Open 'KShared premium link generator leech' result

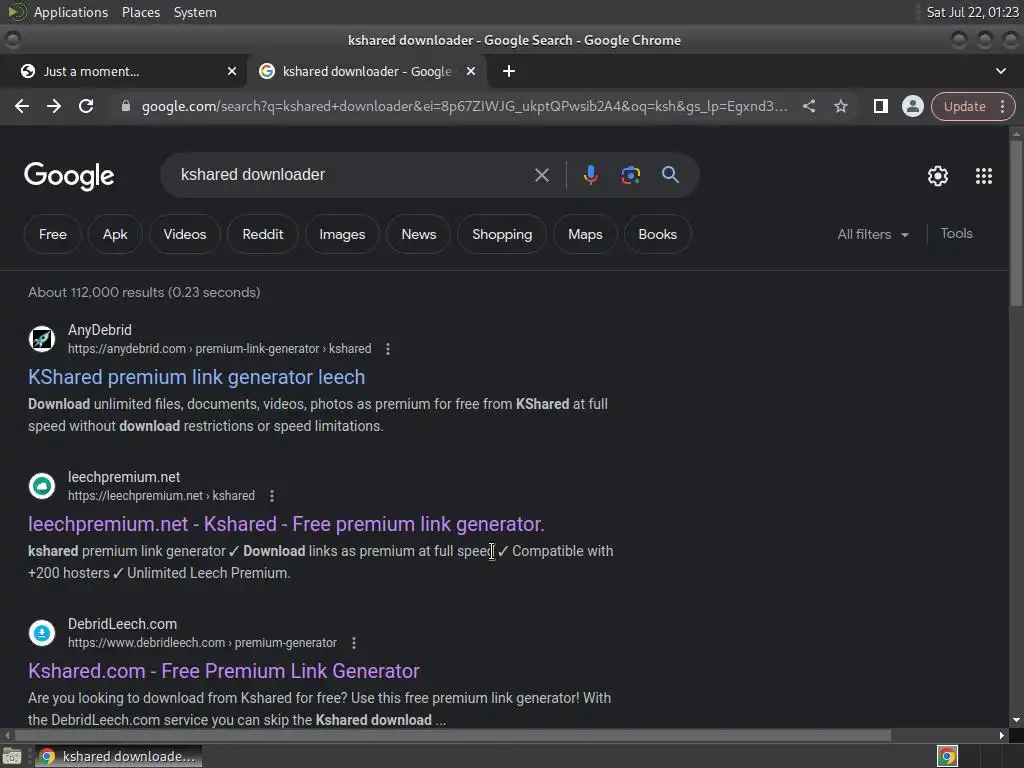tap(197, 377)
